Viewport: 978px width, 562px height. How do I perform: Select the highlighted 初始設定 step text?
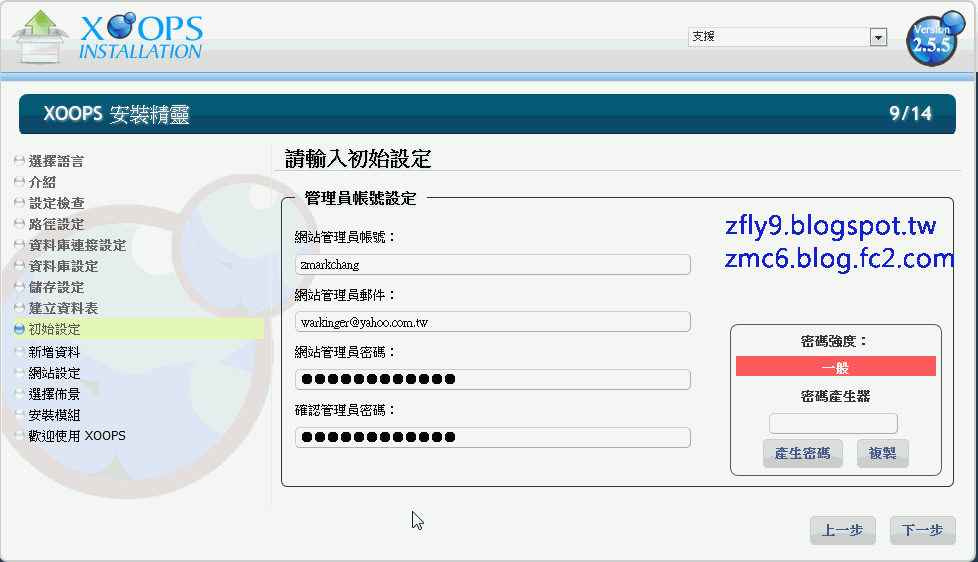tap(54, 329)
